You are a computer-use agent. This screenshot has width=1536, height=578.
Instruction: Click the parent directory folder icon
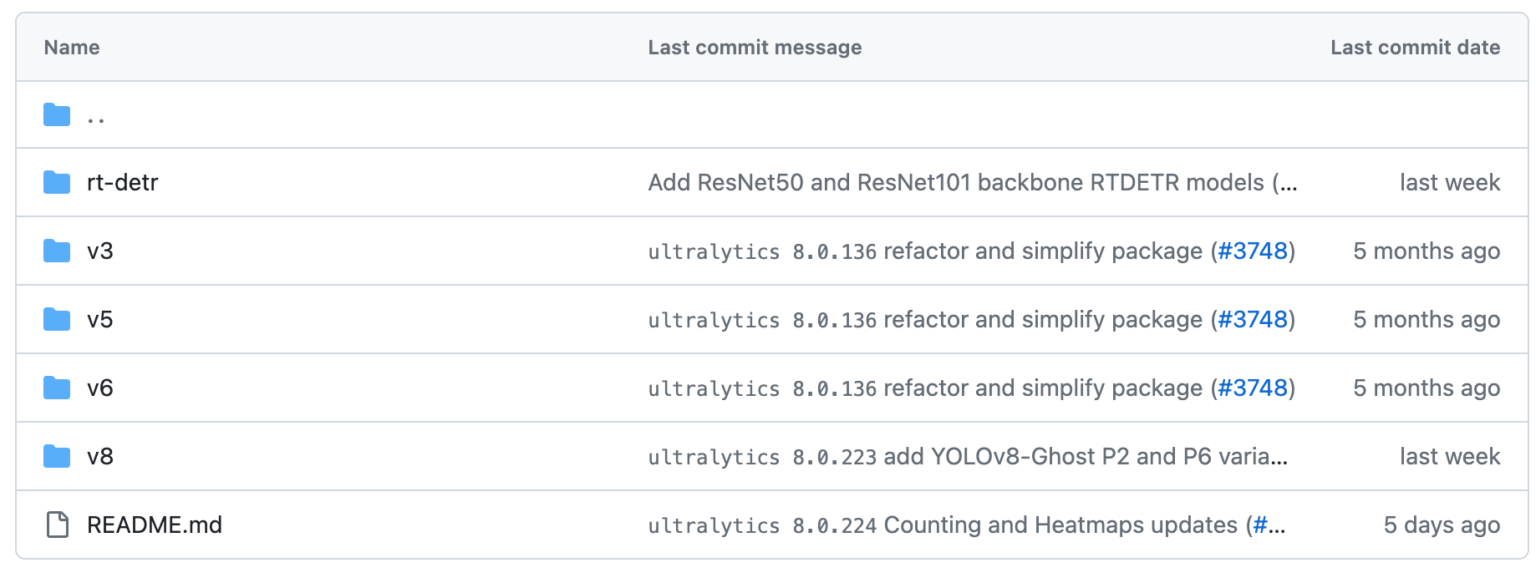57,116
